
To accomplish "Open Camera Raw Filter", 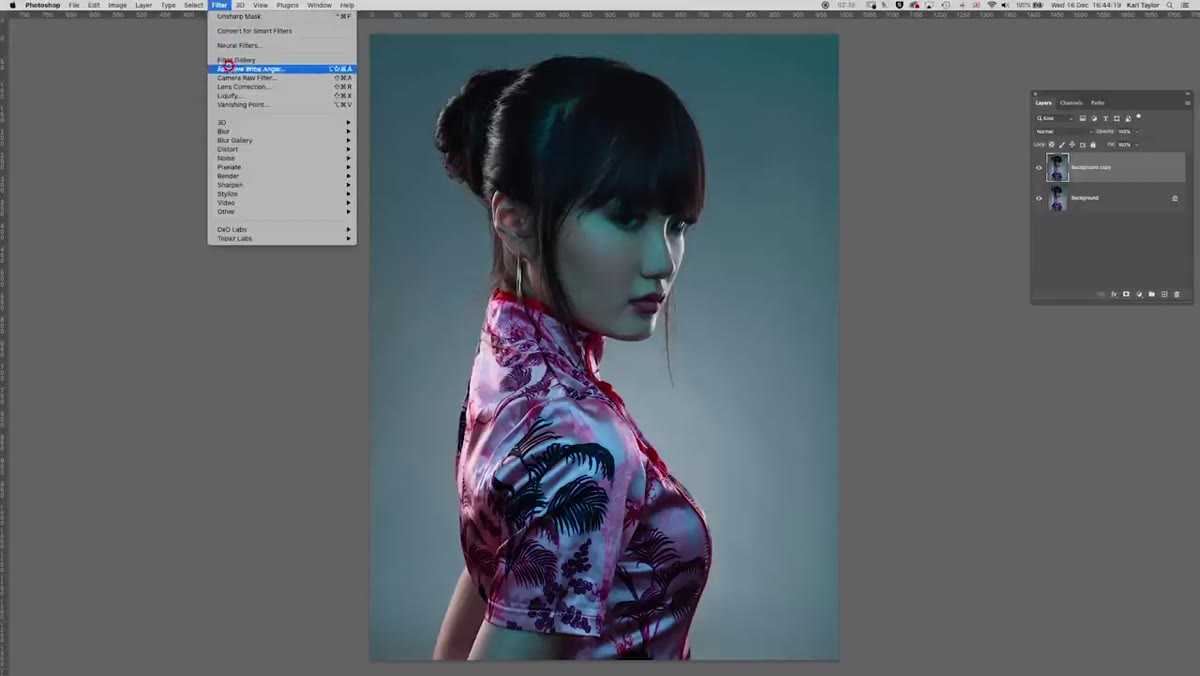I will [x=282, y=78].
